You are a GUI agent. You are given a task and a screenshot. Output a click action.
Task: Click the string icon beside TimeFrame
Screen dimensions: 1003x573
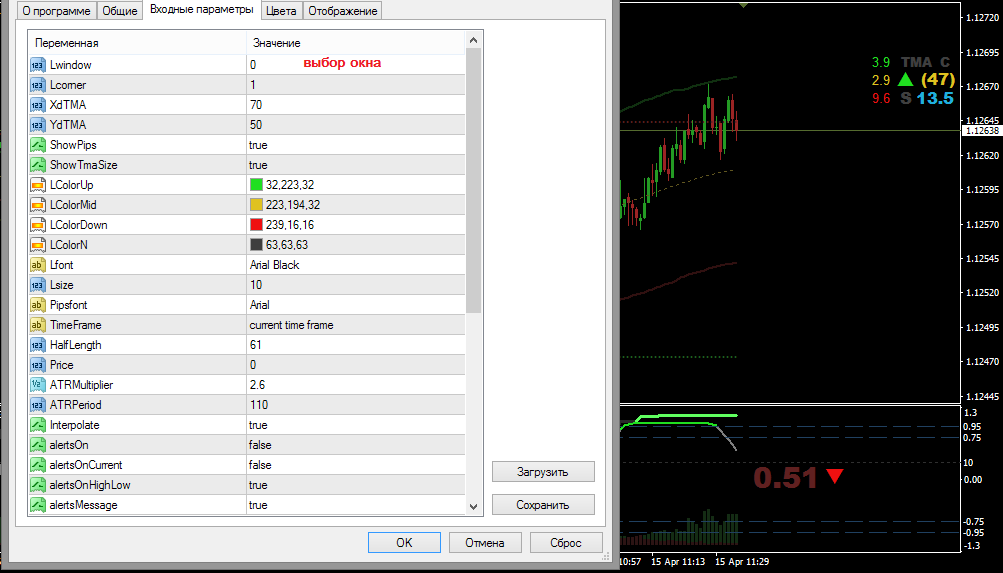(x=38, y=325)
